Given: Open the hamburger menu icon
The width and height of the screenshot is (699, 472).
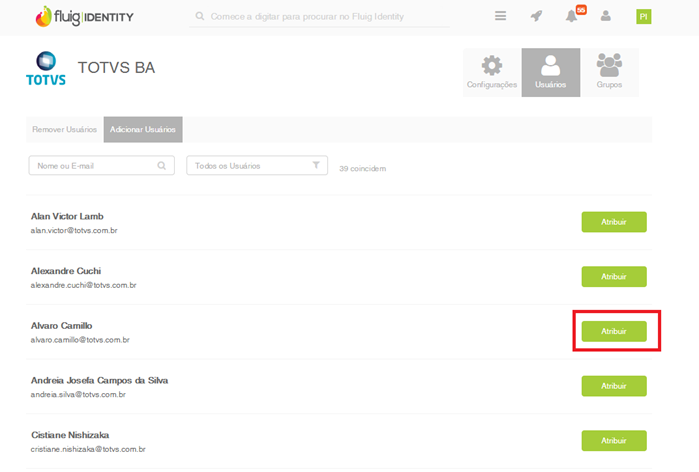Looking at the screenshot, I should 500,16.
